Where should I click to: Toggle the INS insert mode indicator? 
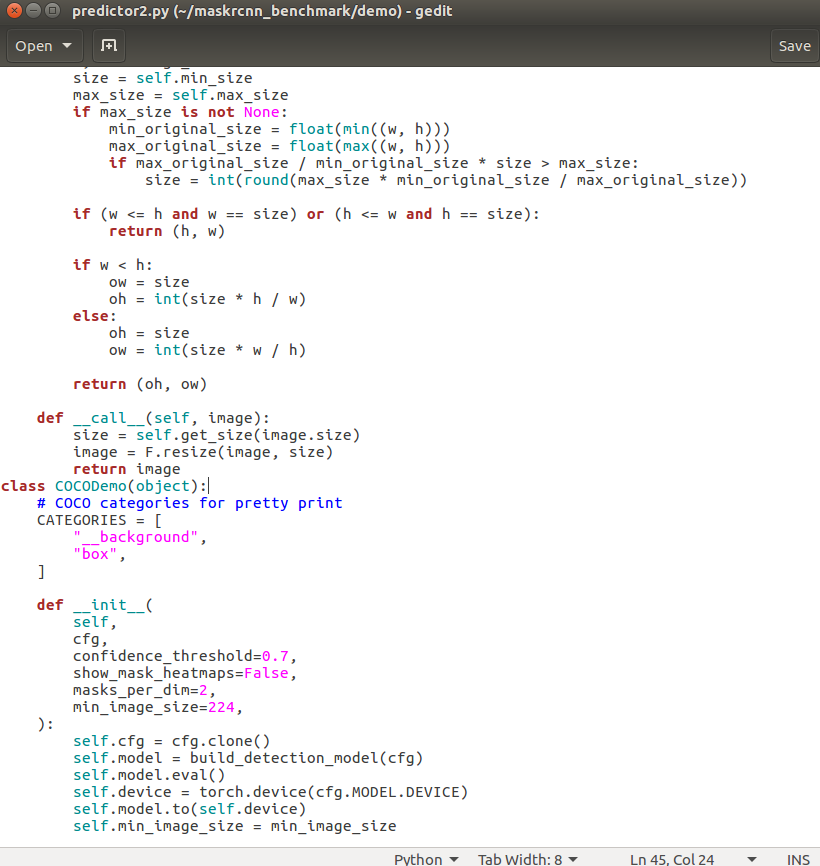click(798, 859)
